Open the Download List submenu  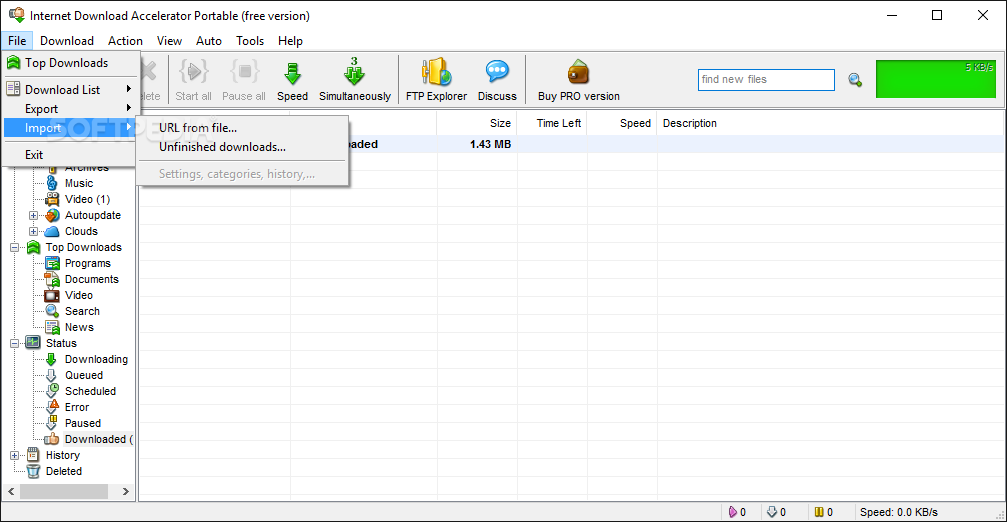point(71,89)
